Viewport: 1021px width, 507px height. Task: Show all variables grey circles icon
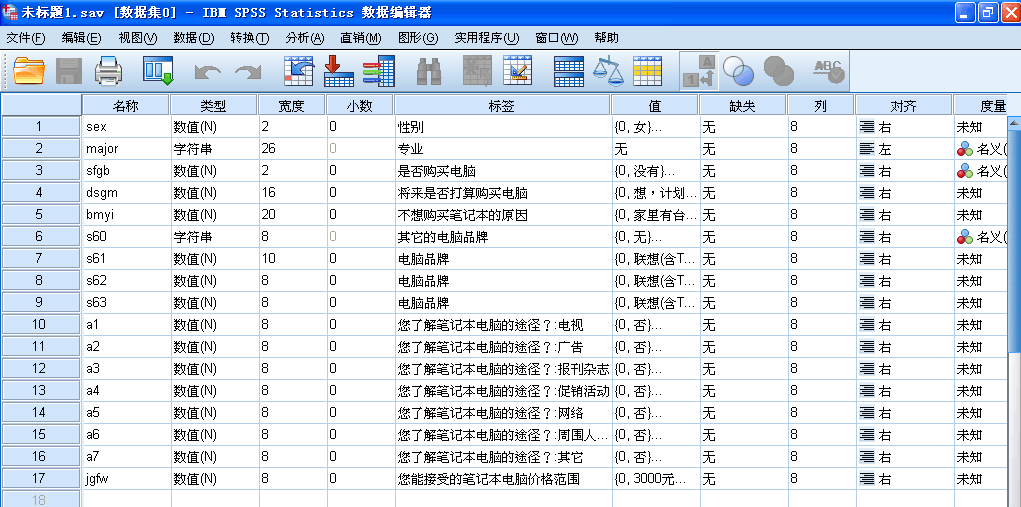pyautogui.click(x=778, y=70)
